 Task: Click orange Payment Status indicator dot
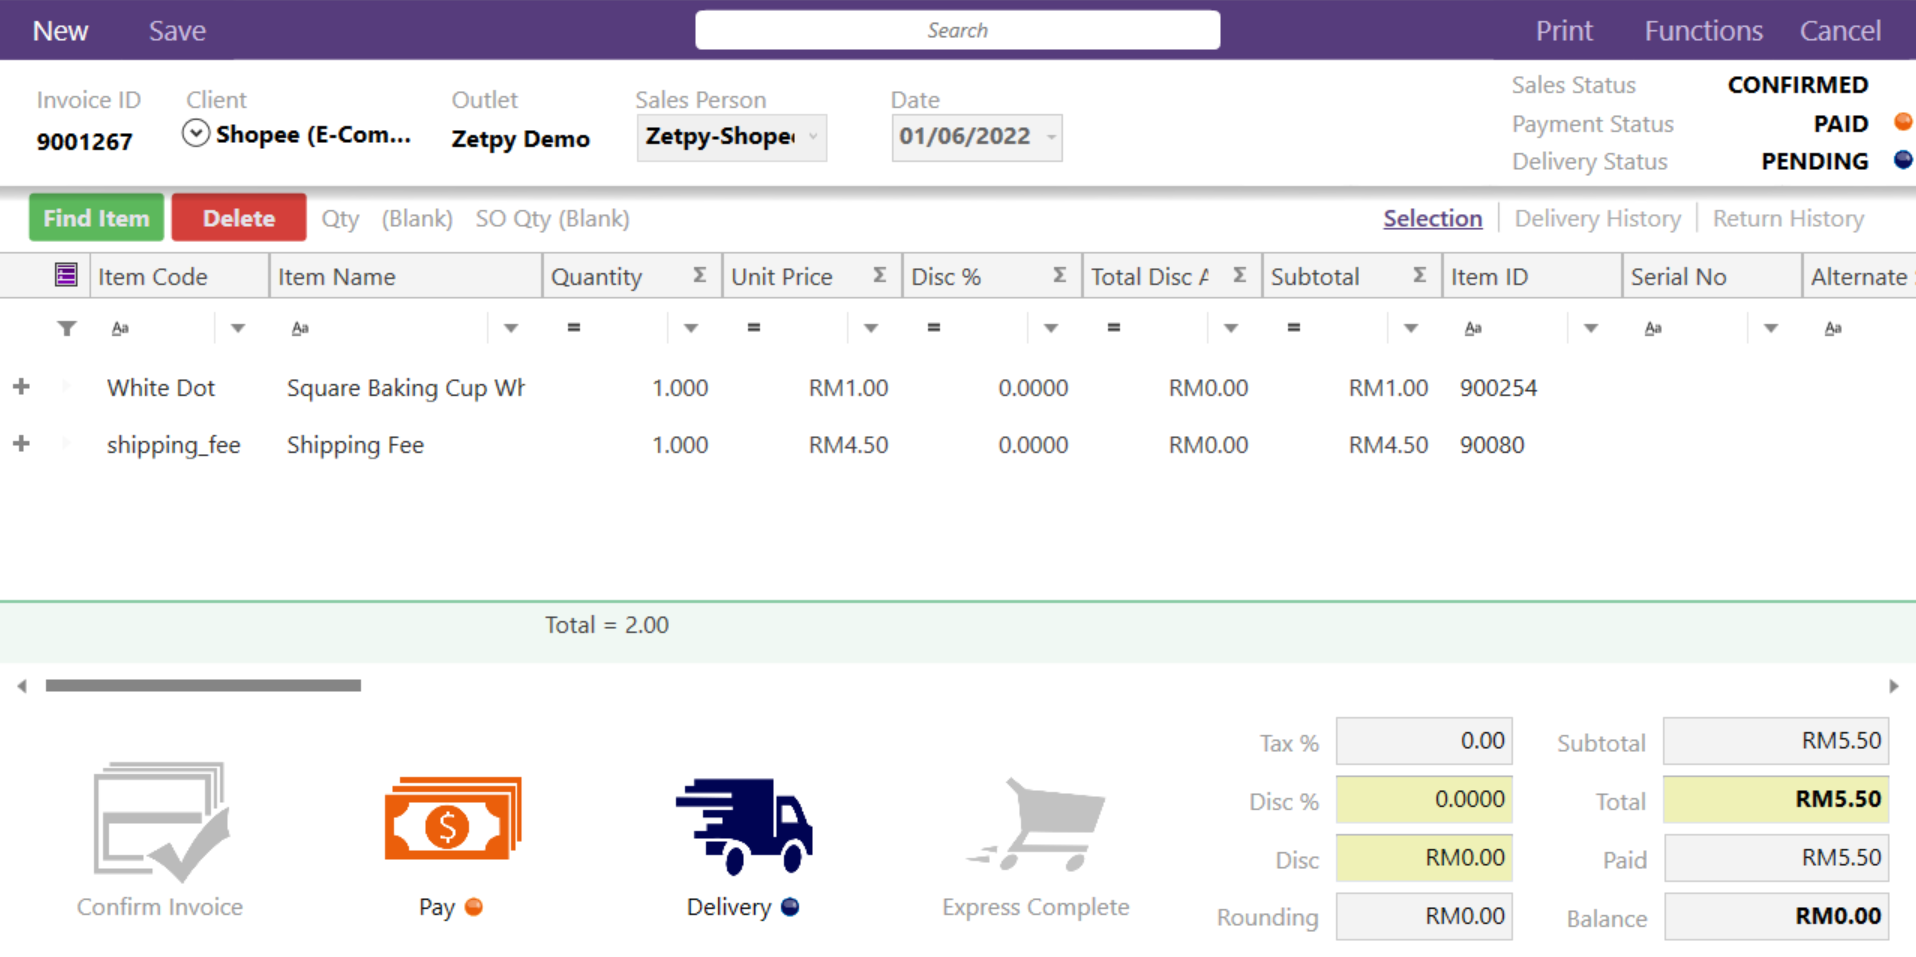1903,122
